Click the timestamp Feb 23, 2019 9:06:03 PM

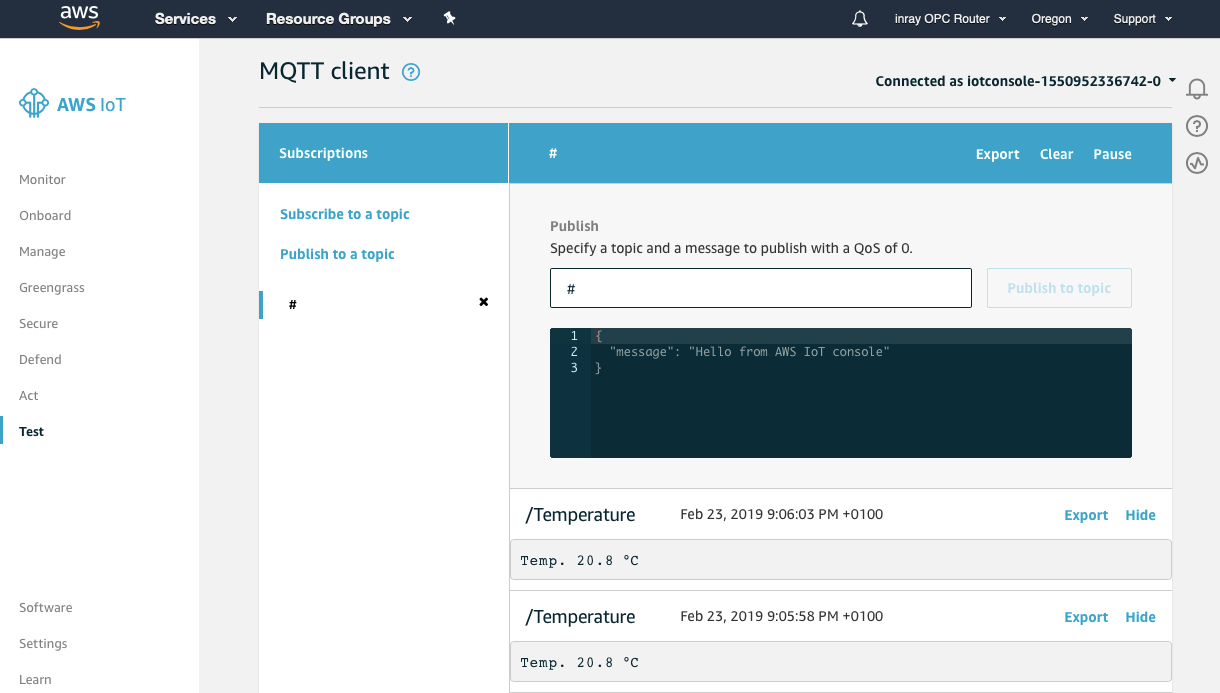(x=781, y=514)
